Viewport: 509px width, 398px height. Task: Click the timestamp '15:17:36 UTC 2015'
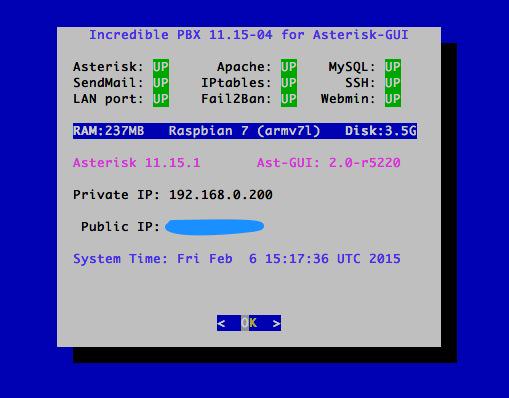click(x=333, y=259)
